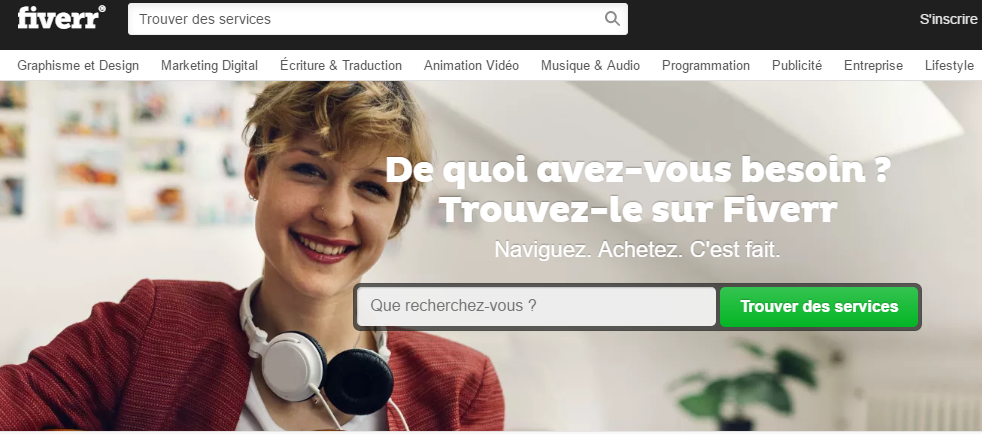Click the green 'Trouver des services' button
Image resolution: width=982 pixels, height=434 pixels.
coord(819,306)
